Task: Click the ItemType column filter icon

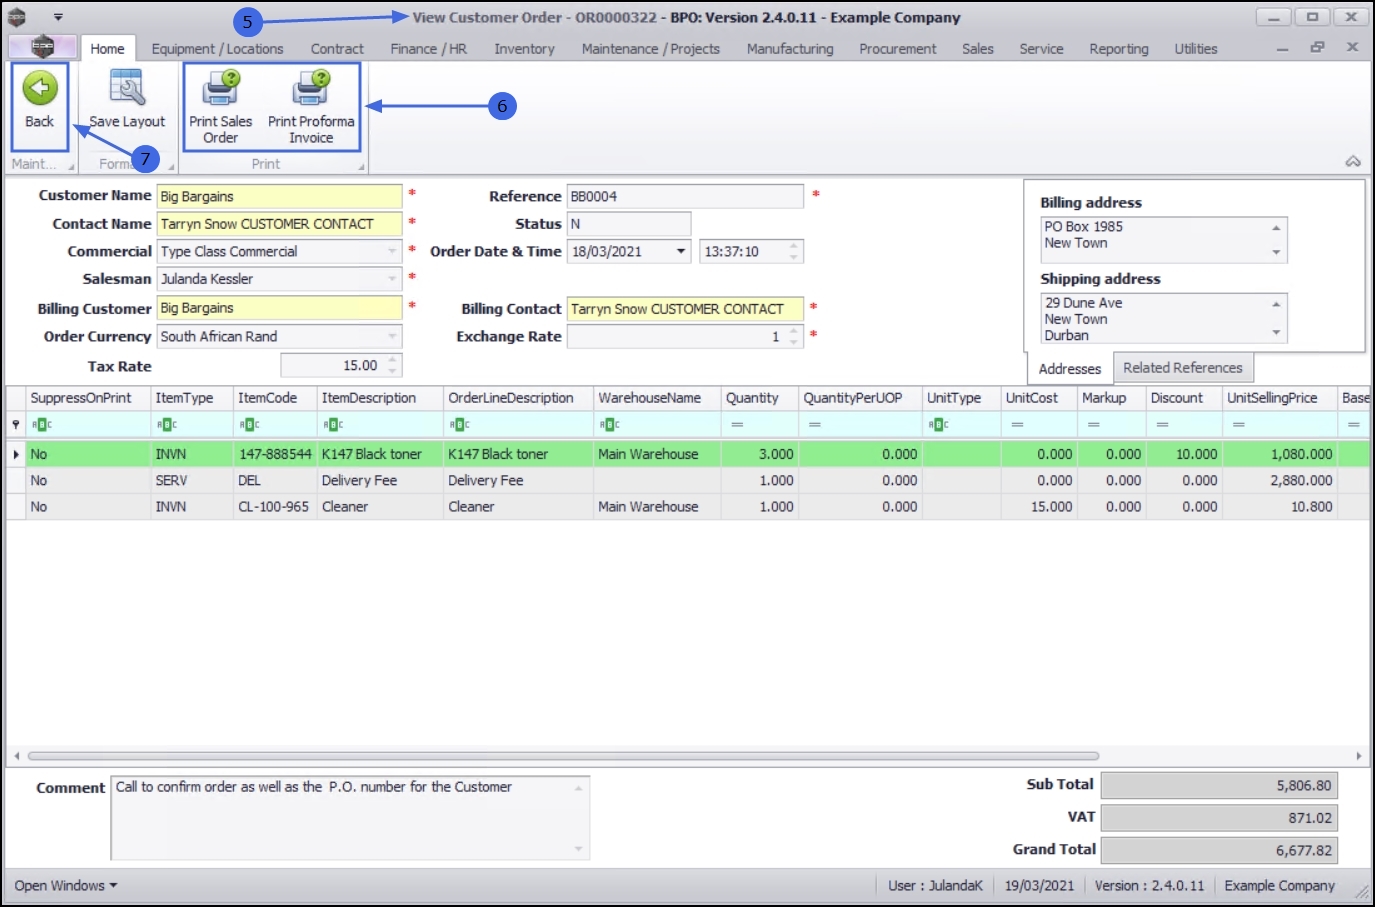Action: 167,425
